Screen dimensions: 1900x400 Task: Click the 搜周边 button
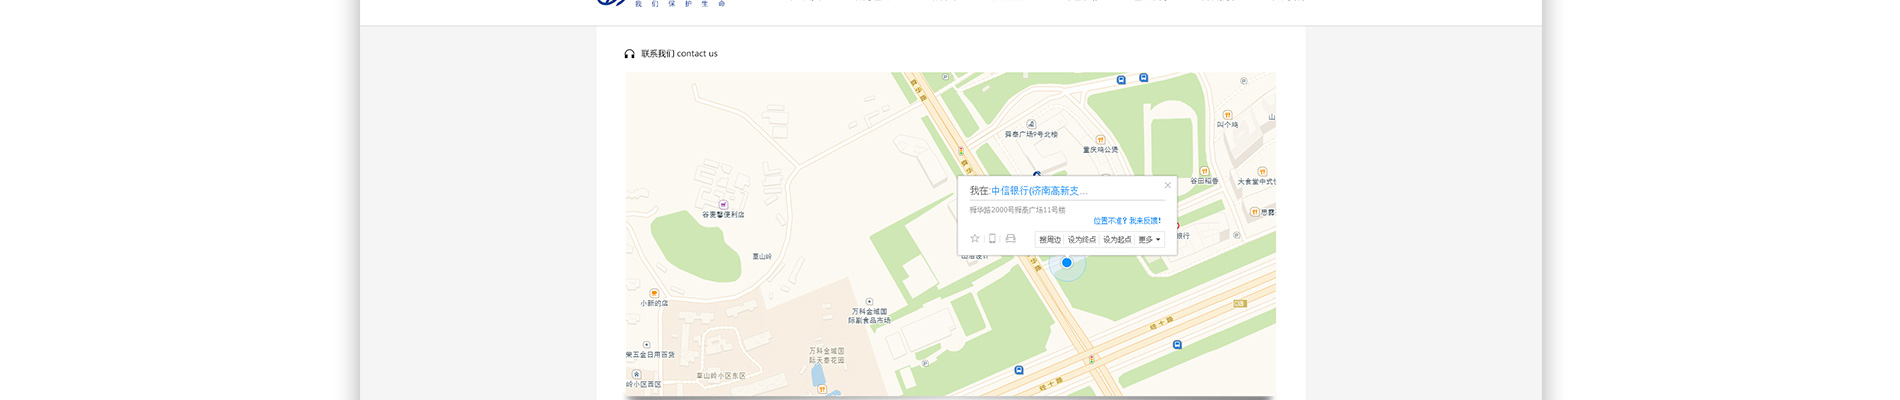click(x=1049, y=240)
